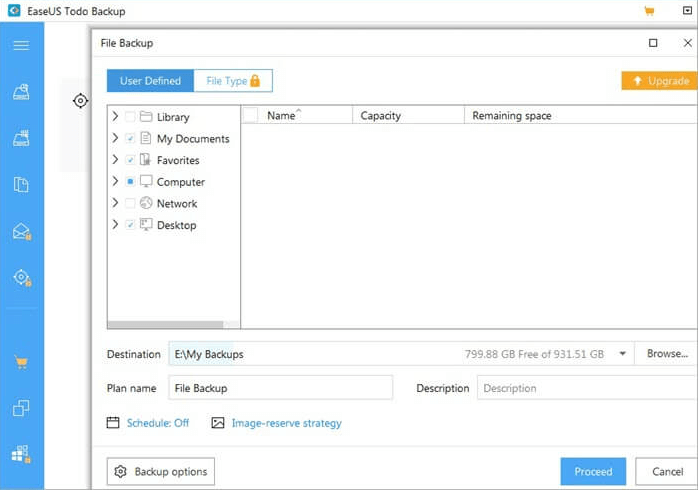Open the Image-reserve strategy link

tap(286, 423)
